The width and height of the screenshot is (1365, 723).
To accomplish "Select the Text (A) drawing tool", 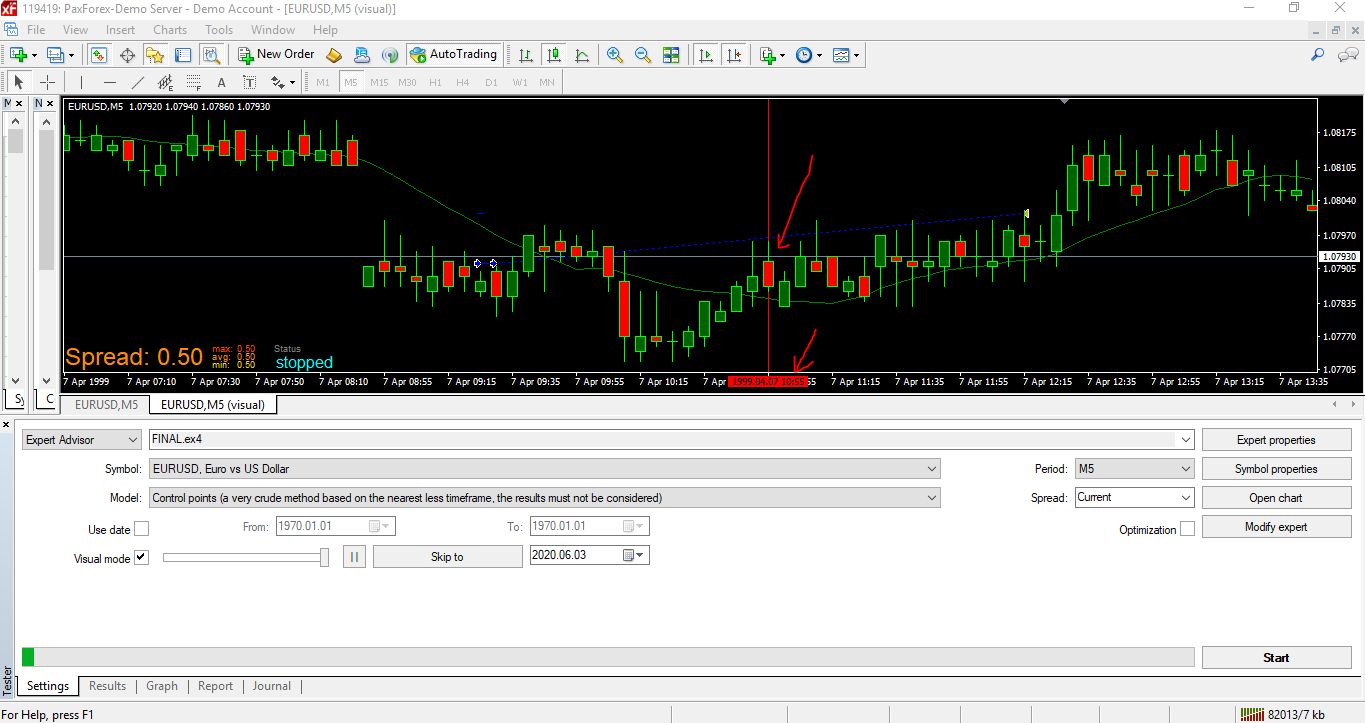I will (x=221, y=82).
